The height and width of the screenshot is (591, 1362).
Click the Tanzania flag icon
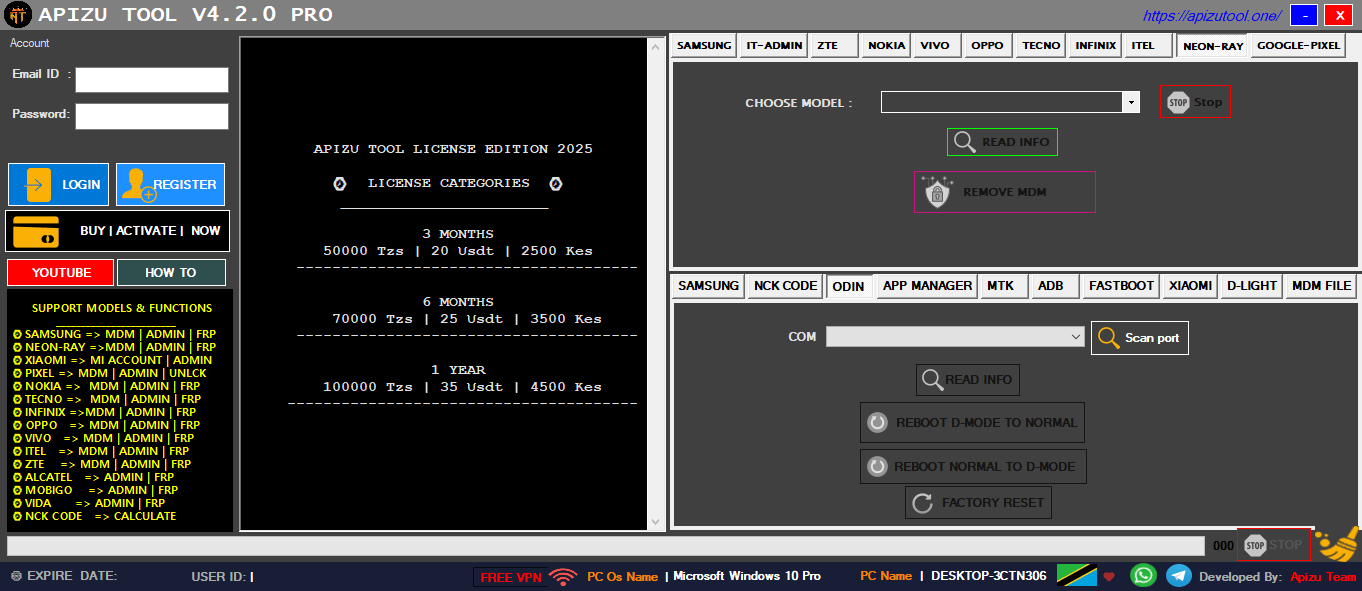(x=1077, y=576)
